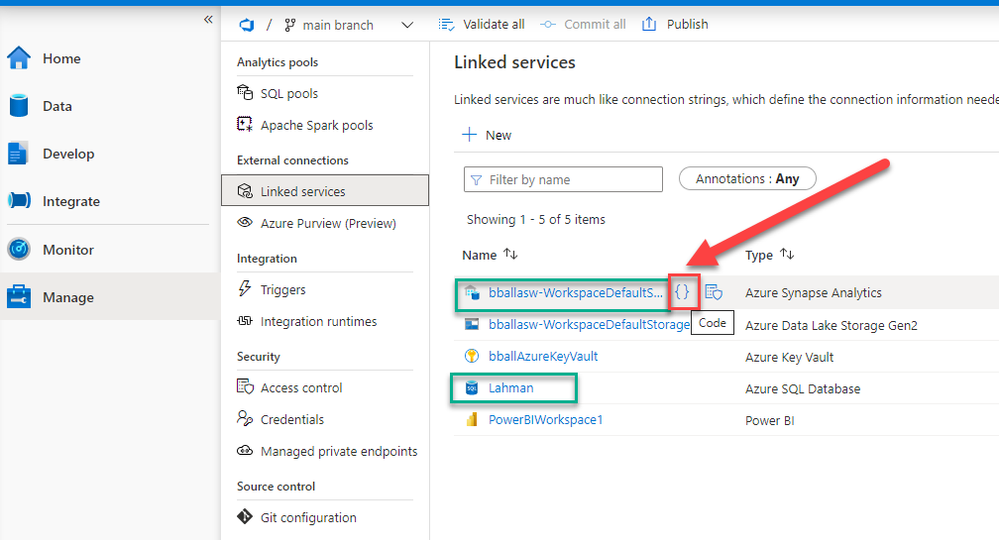Click the Integration runtimes icon

(x=245, y=320)
